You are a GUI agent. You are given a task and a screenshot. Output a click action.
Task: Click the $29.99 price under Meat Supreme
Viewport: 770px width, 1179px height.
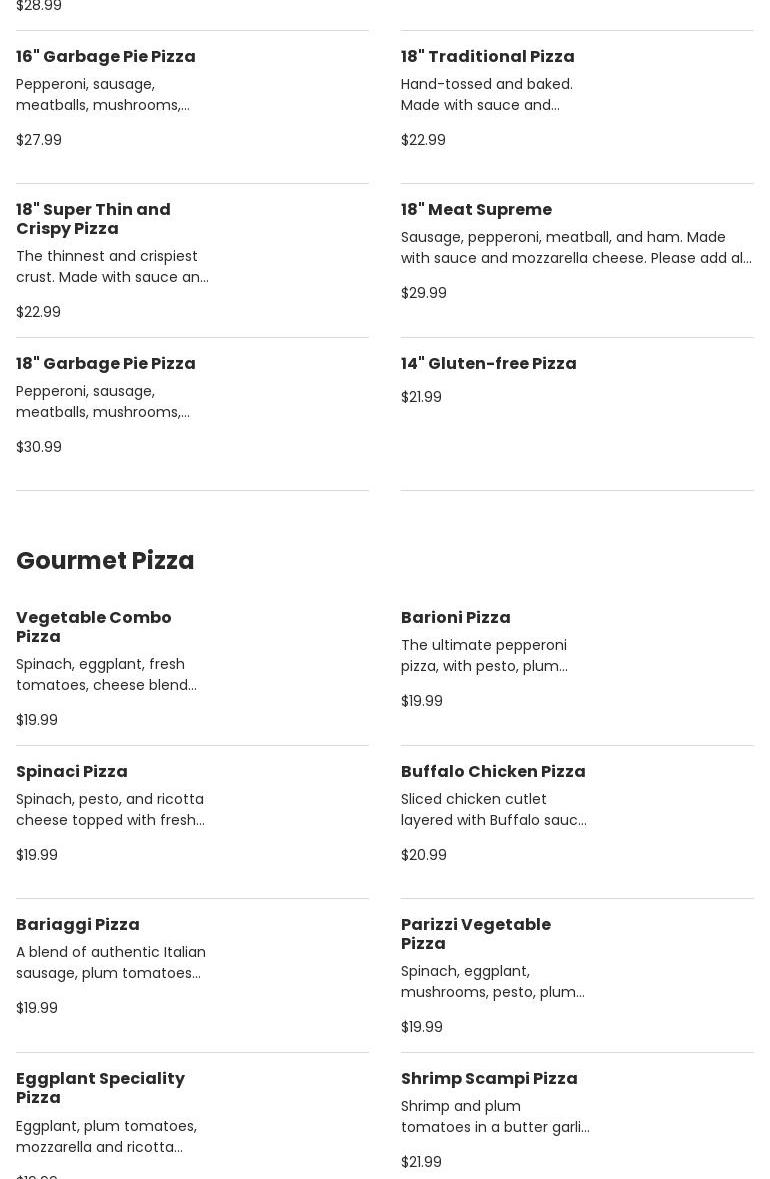pyautogui.click(x=424, y=293)
